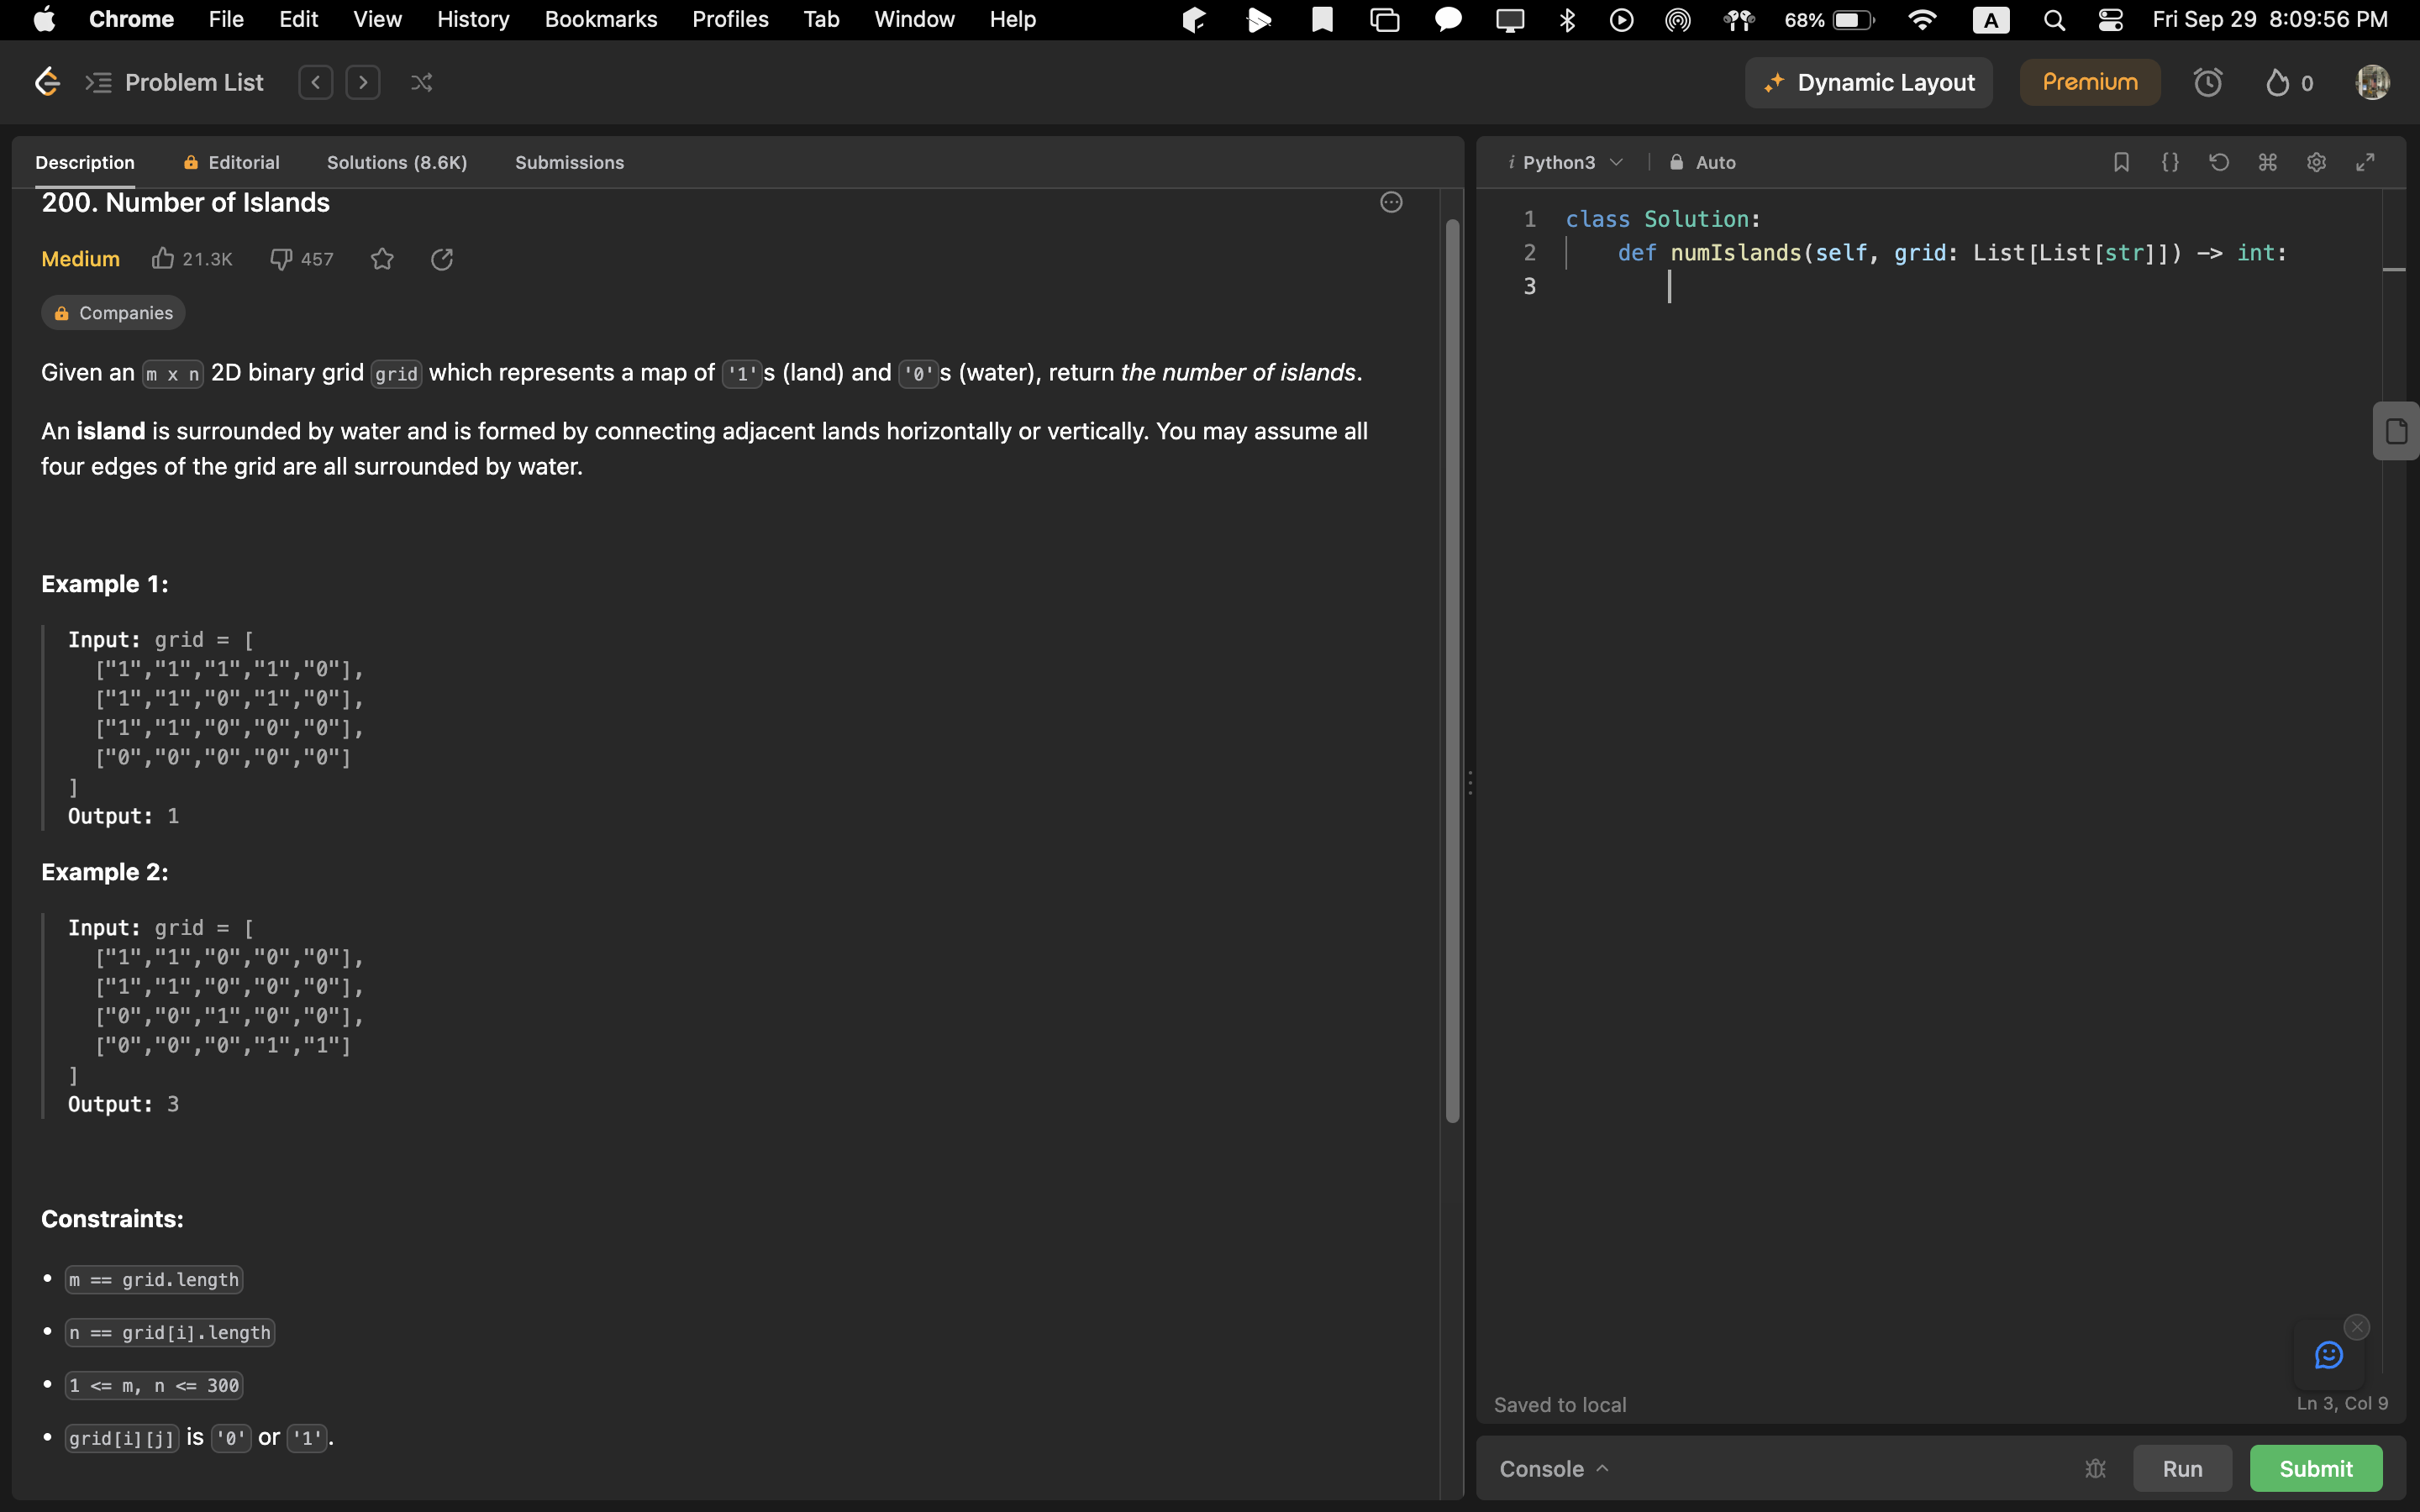The width and height of the screenshot is (2420, 1512).
Task: Reset code to default with the revert icon
Action: click(x=2218, y=162)
